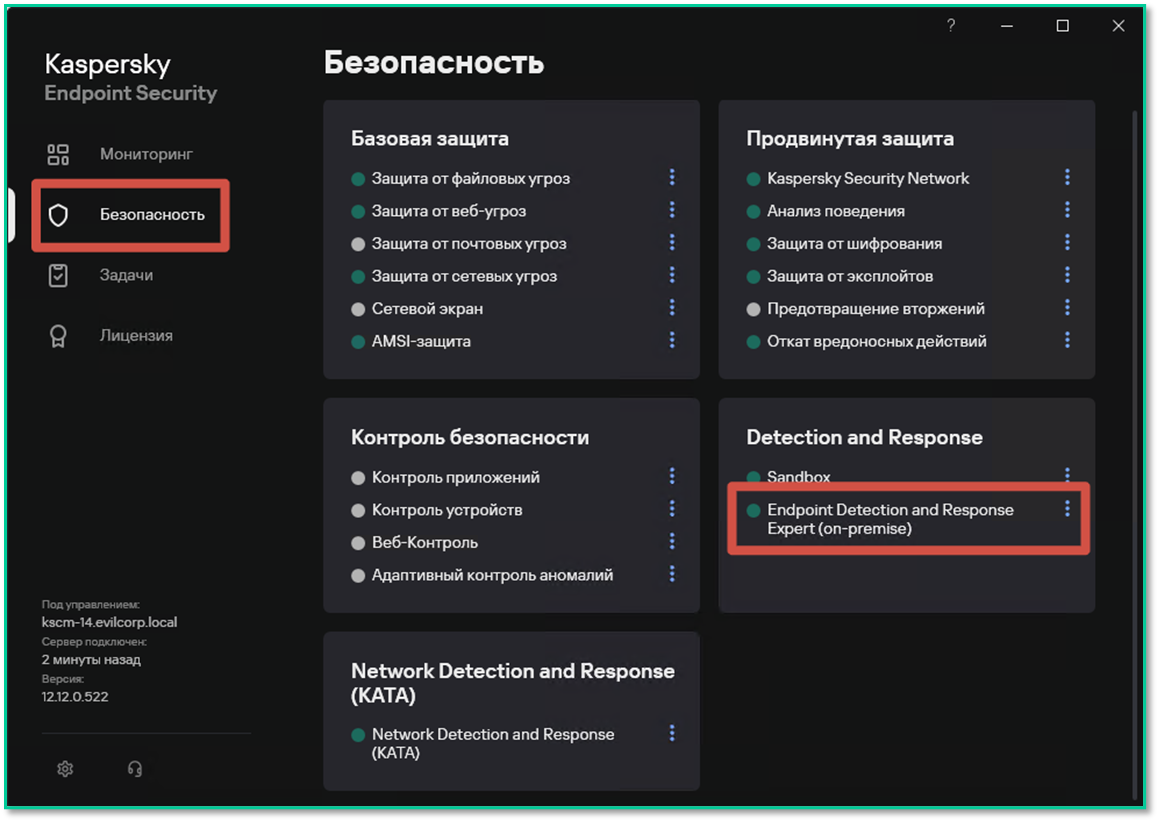
Task: Open Защита от файловых угроз component
Action: 471,178
